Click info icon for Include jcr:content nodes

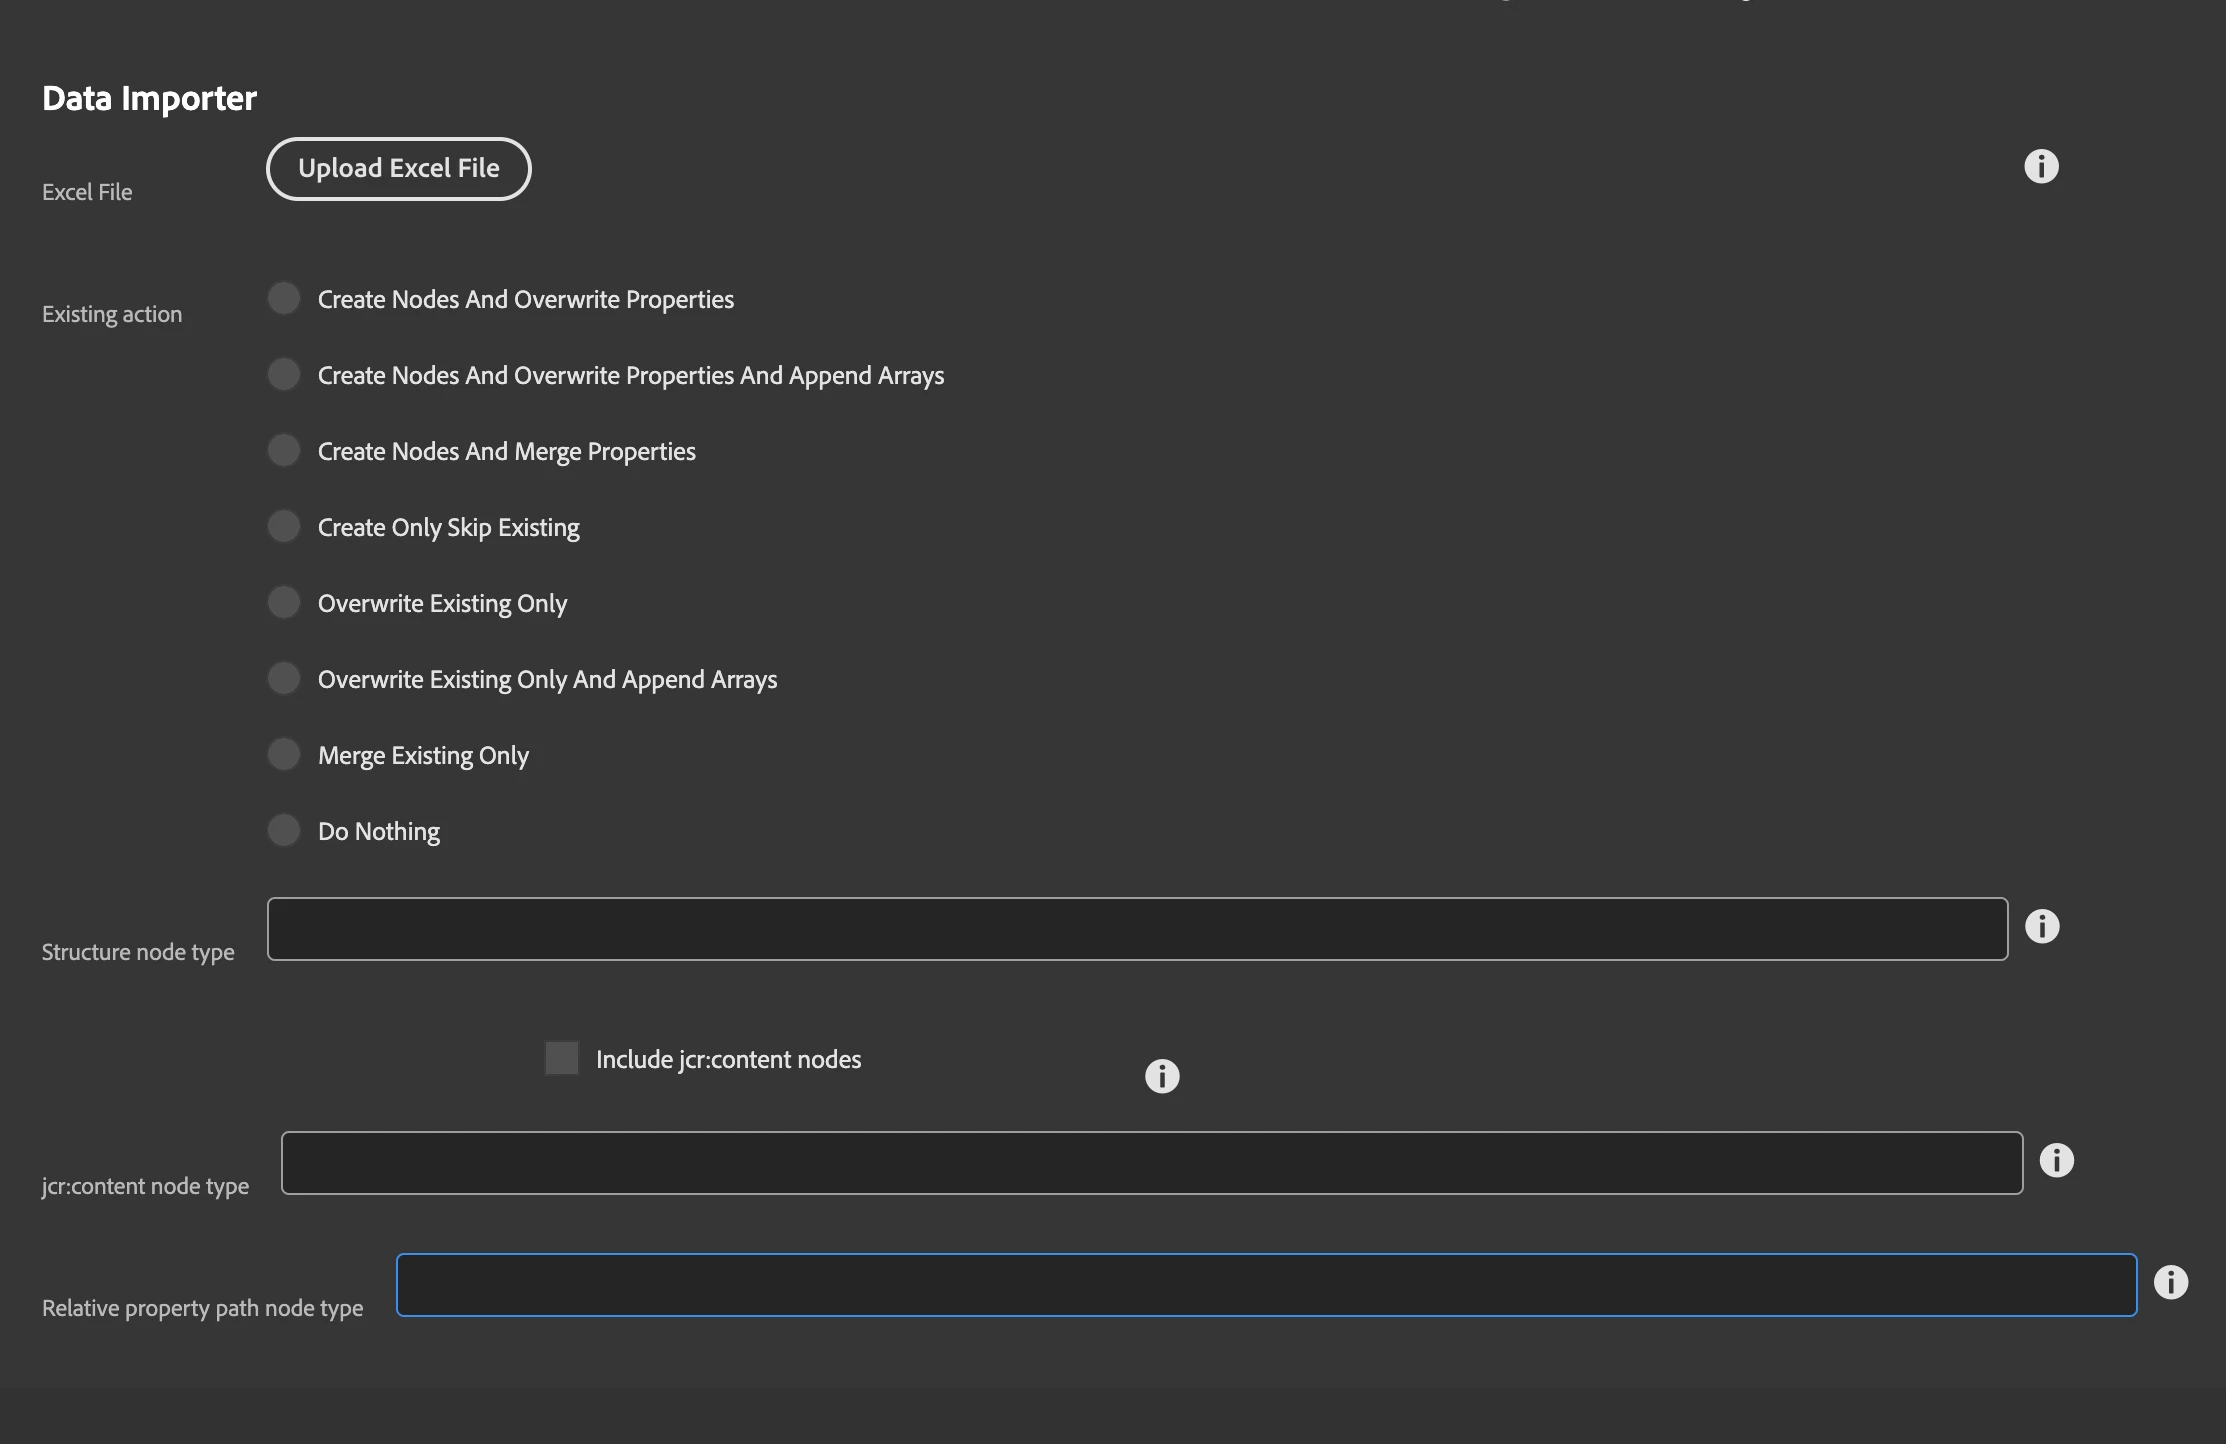coord(1161,1076)
